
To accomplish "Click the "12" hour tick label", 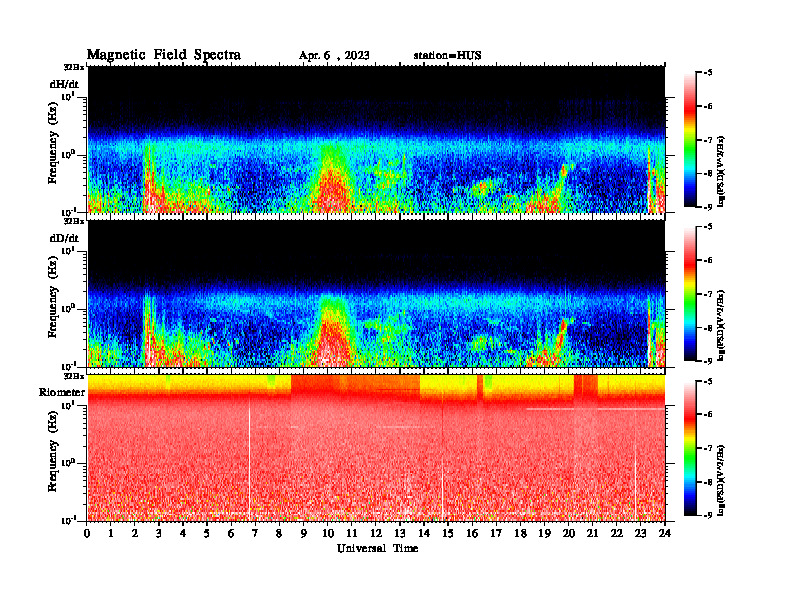I will coord(376,533).
